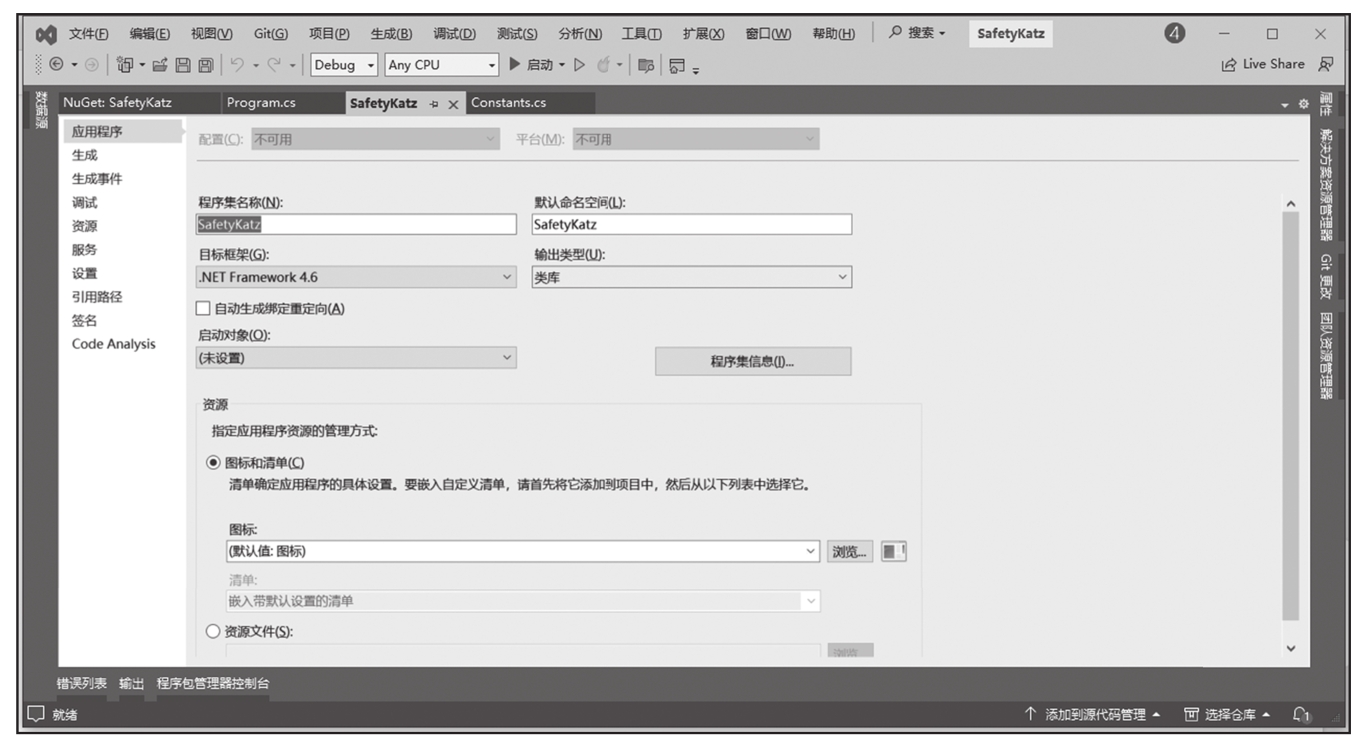Click the Visual Studio logo icon
Image resolution: width=1368 pixels, height=746 pixels.
[46, 35]
